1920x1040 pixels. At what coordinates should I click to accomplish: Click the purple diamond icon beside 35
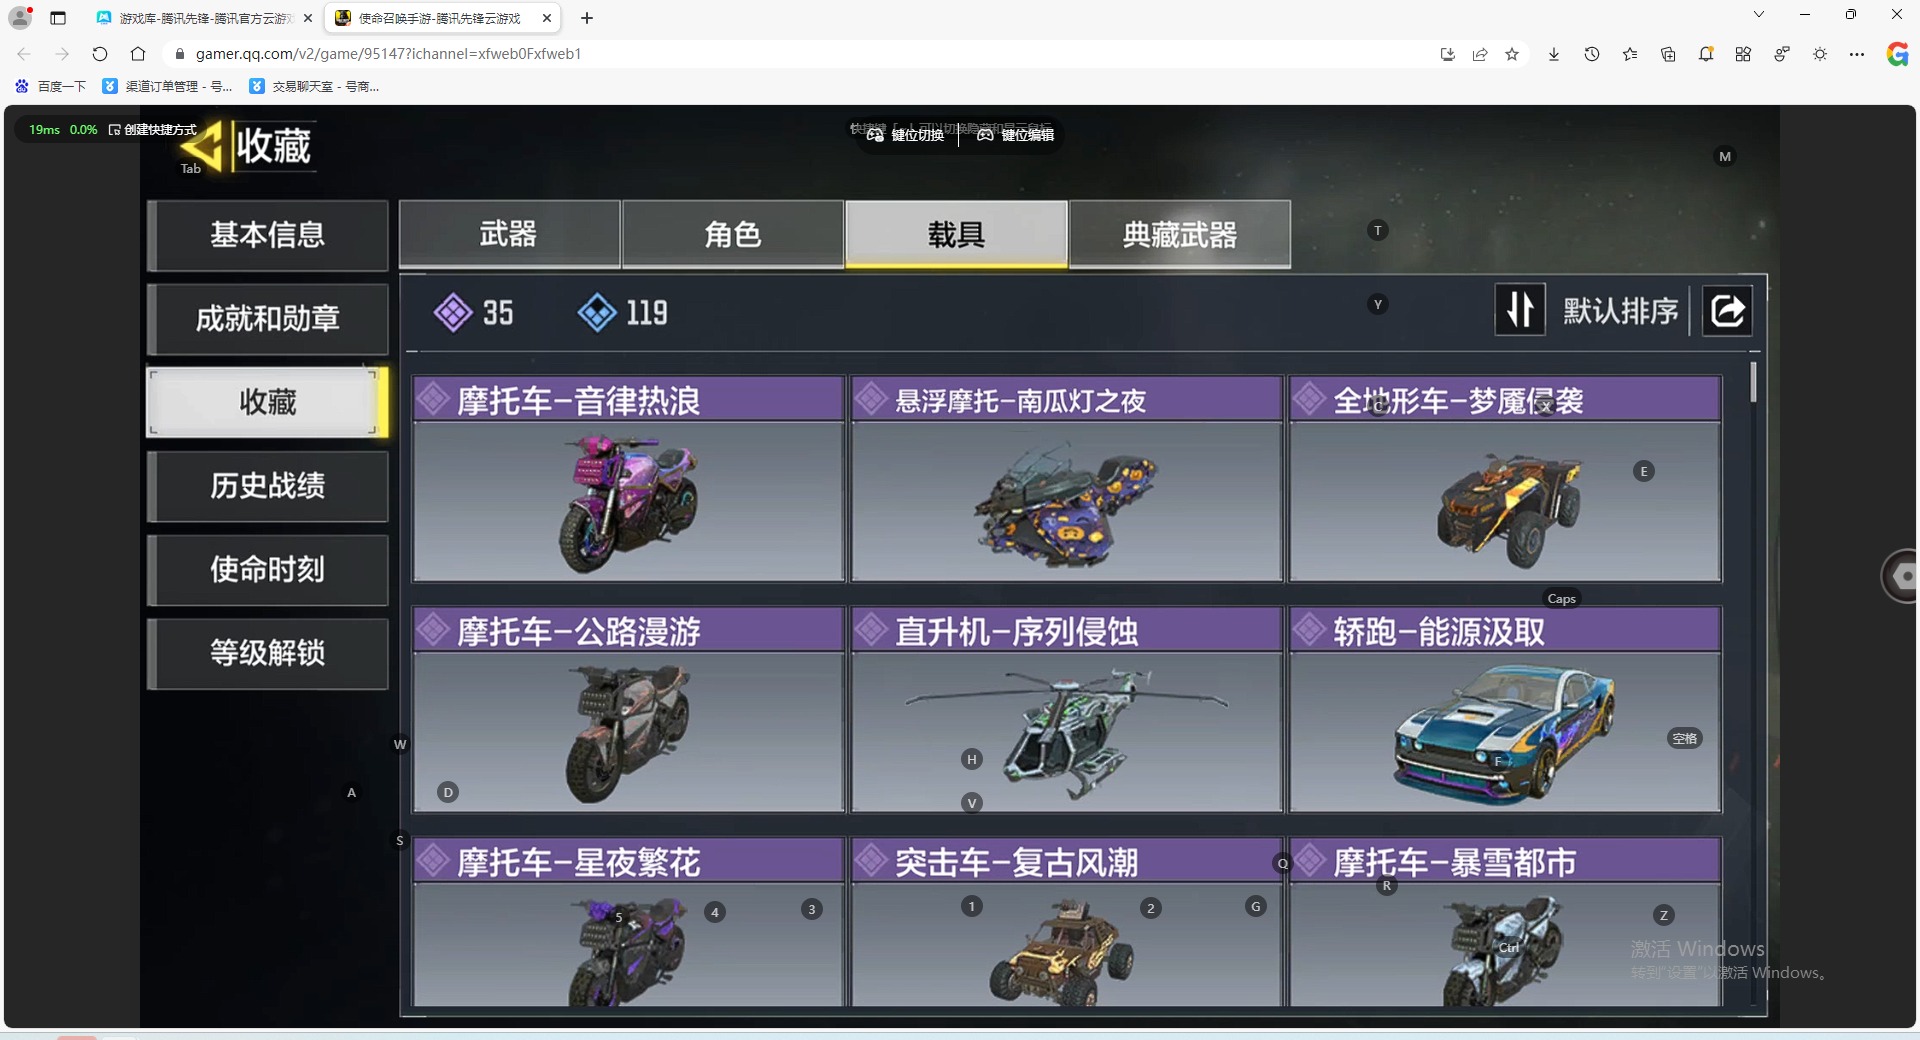tap(453, 313)
